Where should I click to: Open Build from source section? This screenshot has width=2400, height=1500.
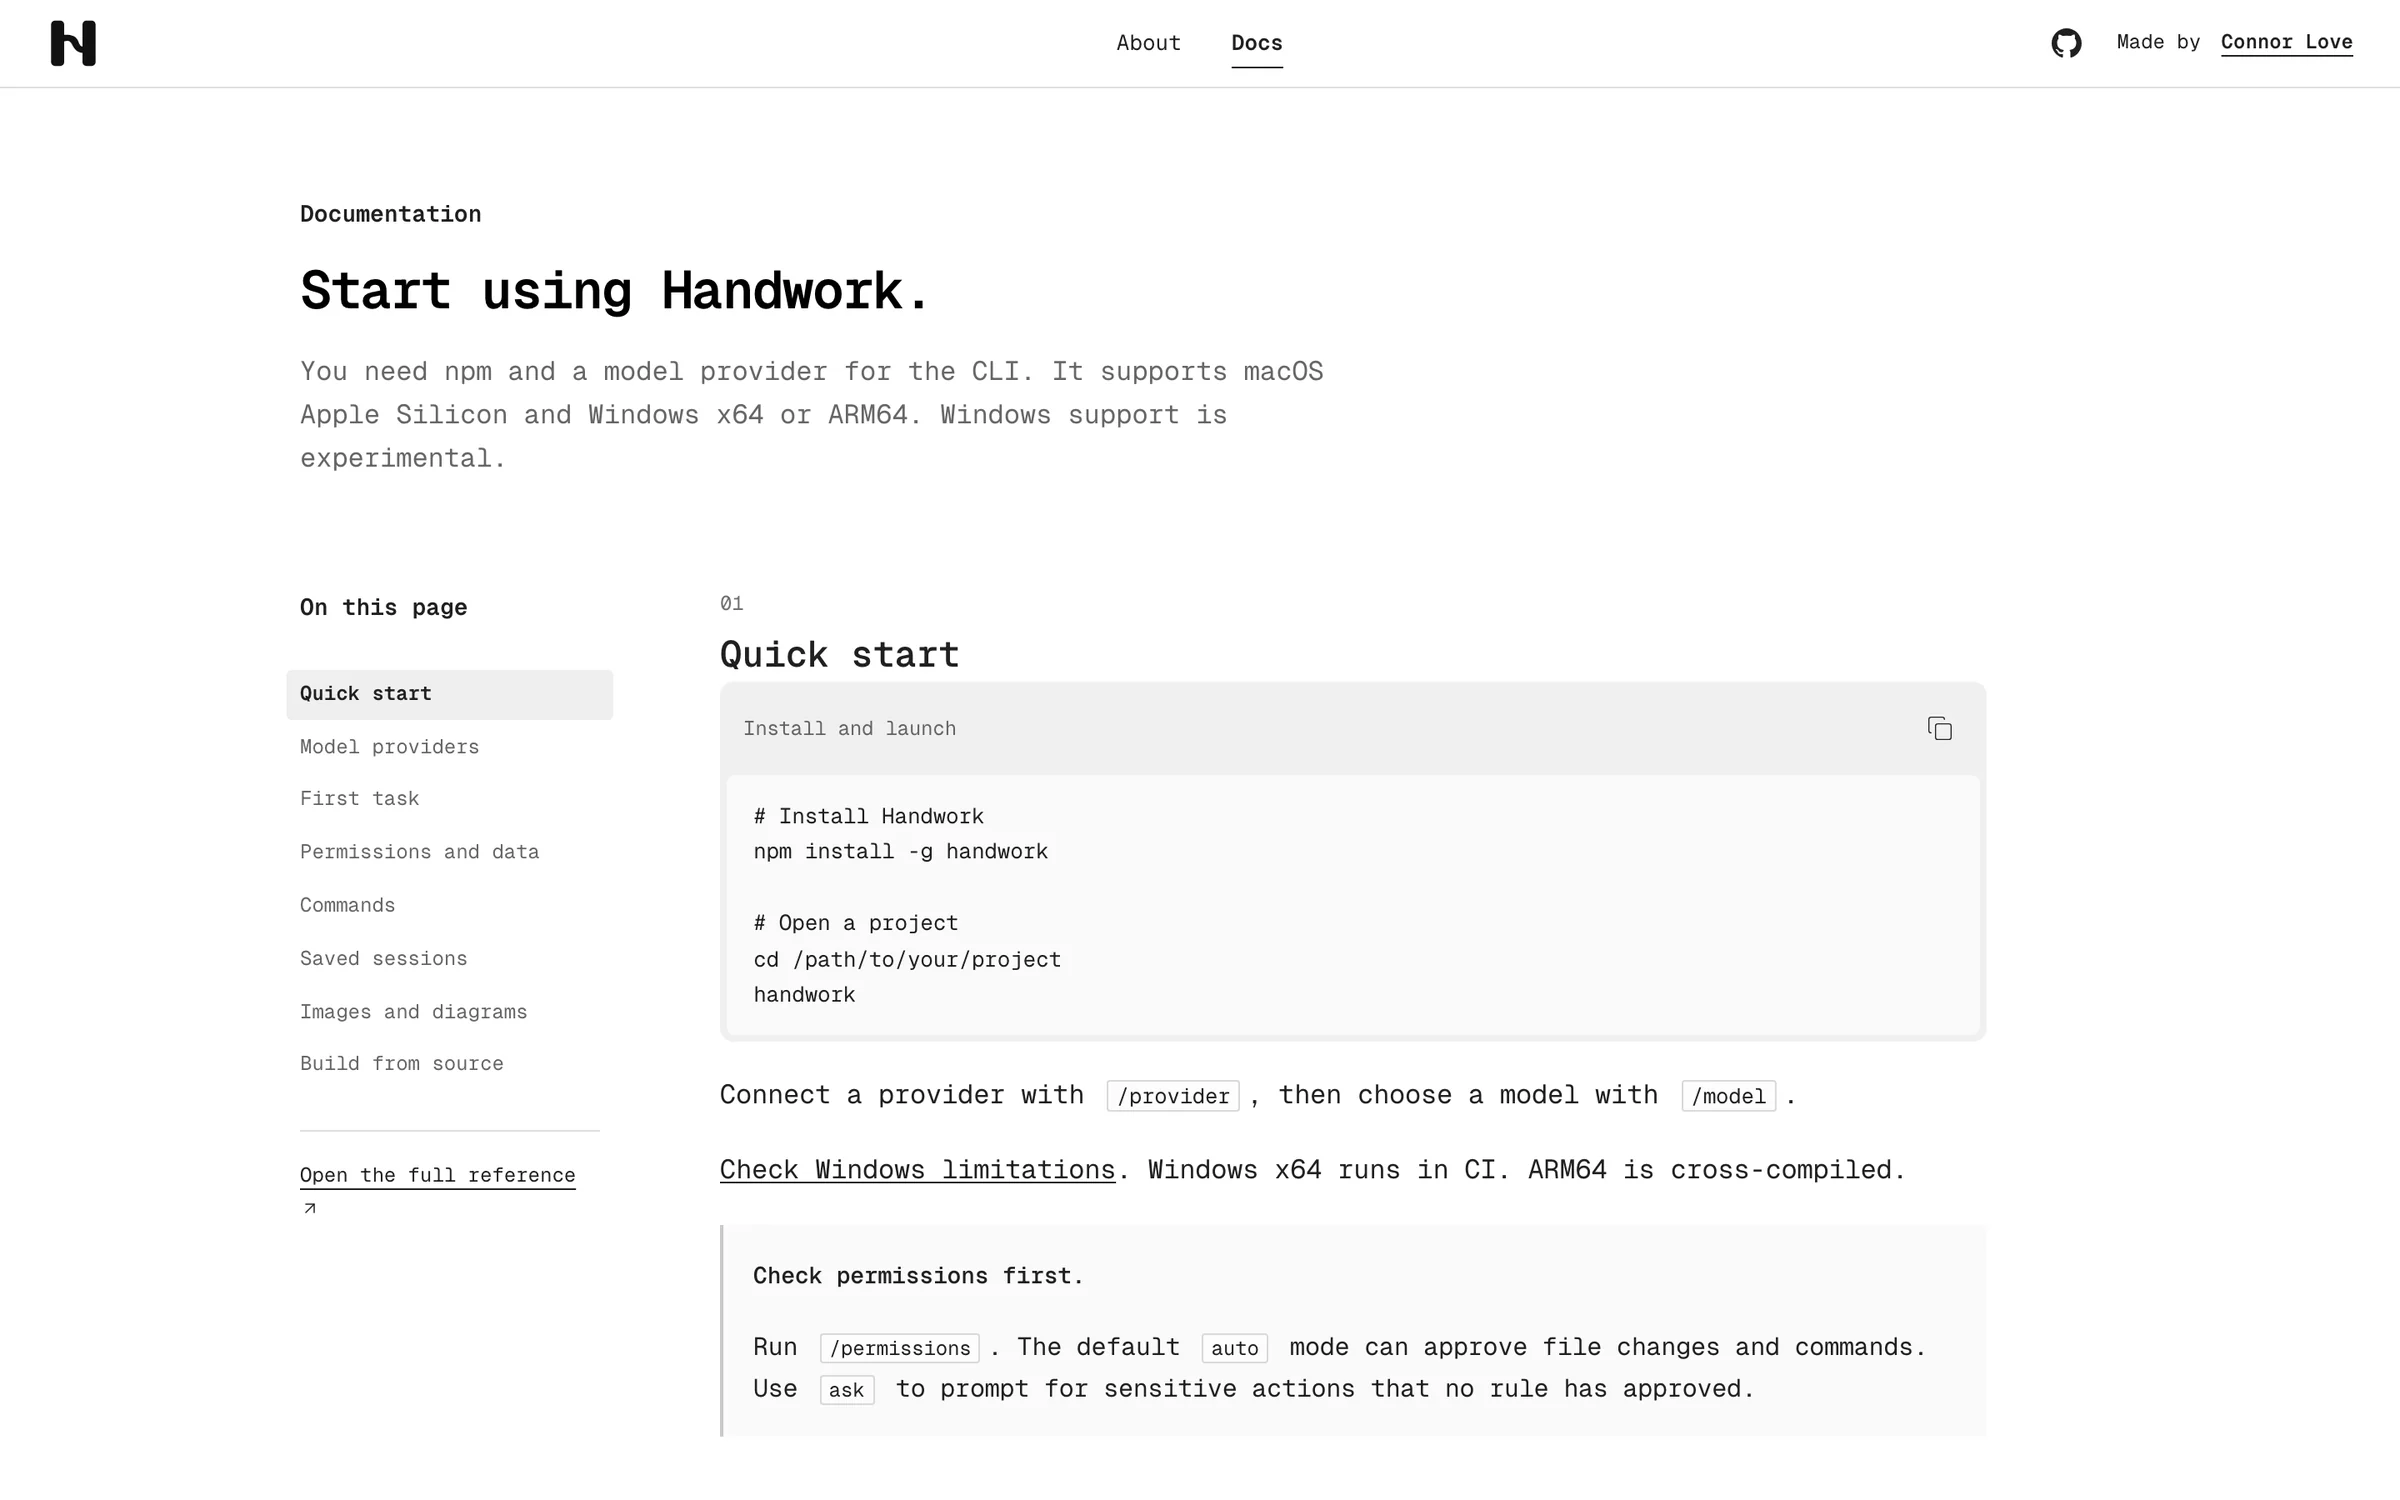tap(401, 1064)
